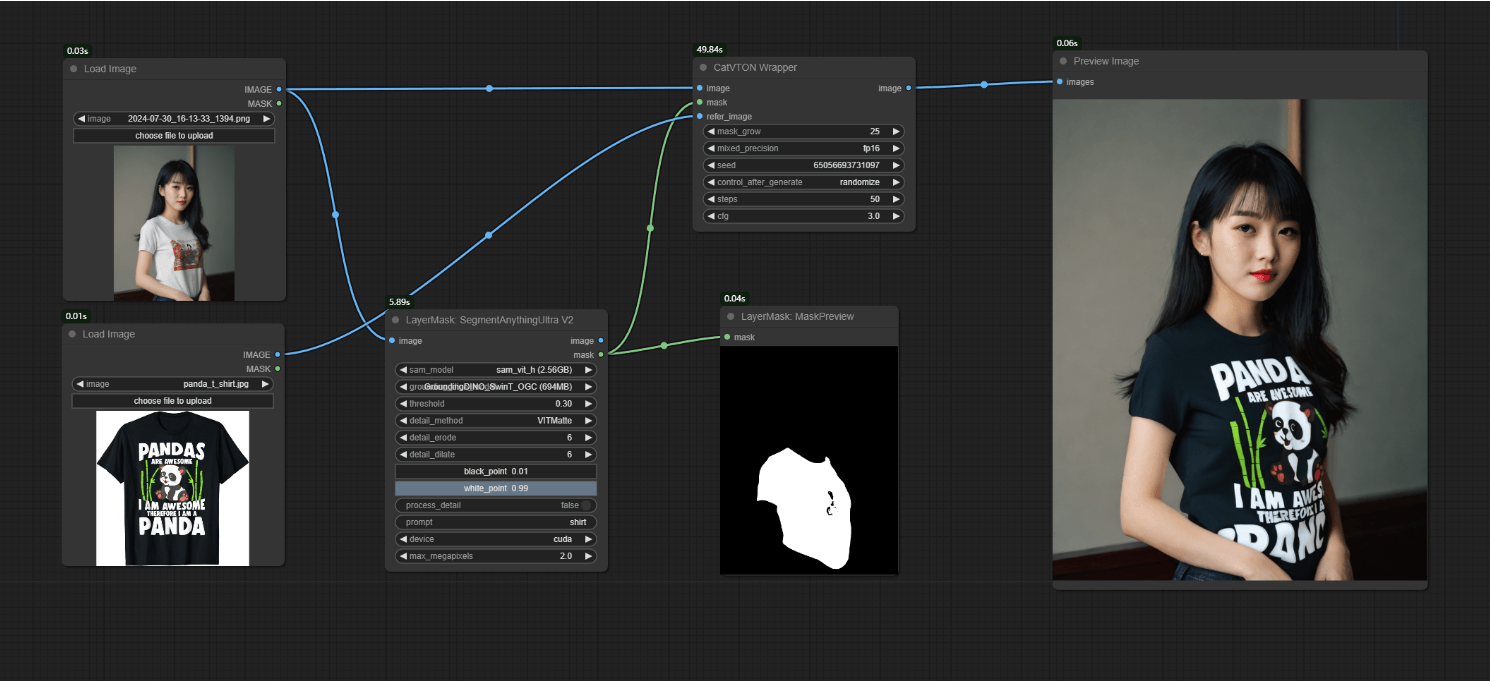Adjust the white_point 0.99 slider
The image size is (1490, 681).
(495, 488)
